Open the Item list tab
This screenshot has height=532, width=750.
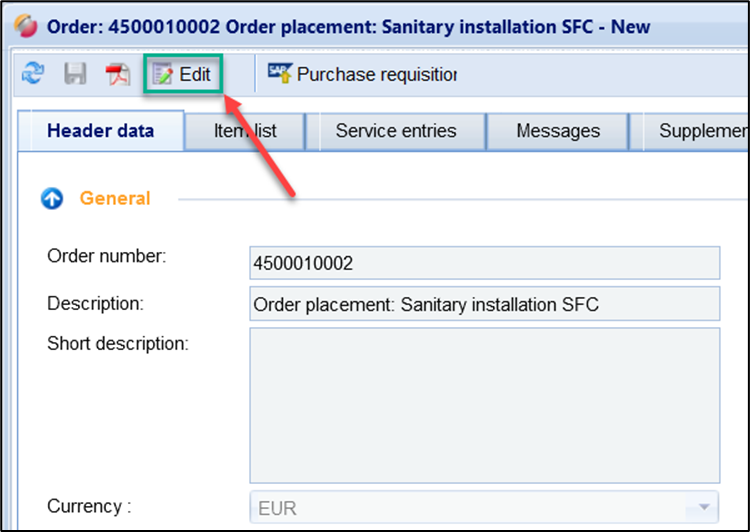click(245, 131)
